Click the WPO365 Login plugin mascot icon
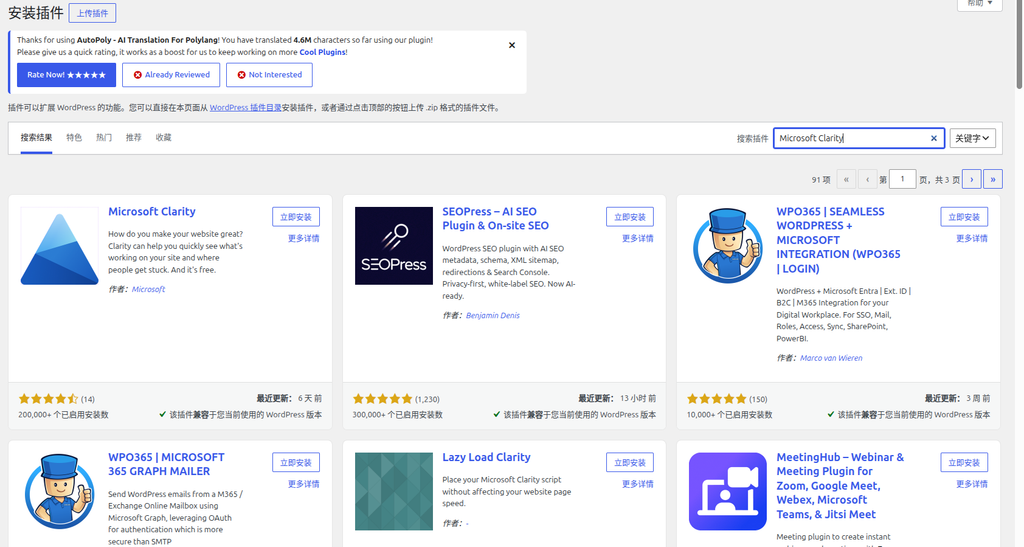 click(728, 246)
